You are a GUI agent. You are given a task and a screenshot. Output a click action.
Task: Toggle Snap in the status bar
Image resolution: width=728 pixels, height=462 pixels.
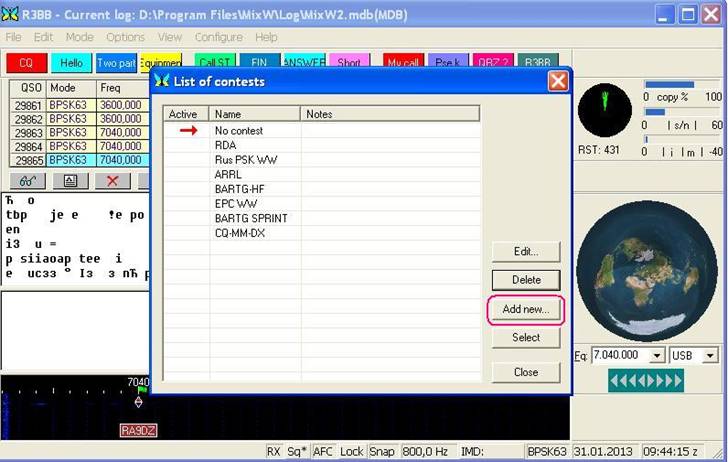(382, 452)
